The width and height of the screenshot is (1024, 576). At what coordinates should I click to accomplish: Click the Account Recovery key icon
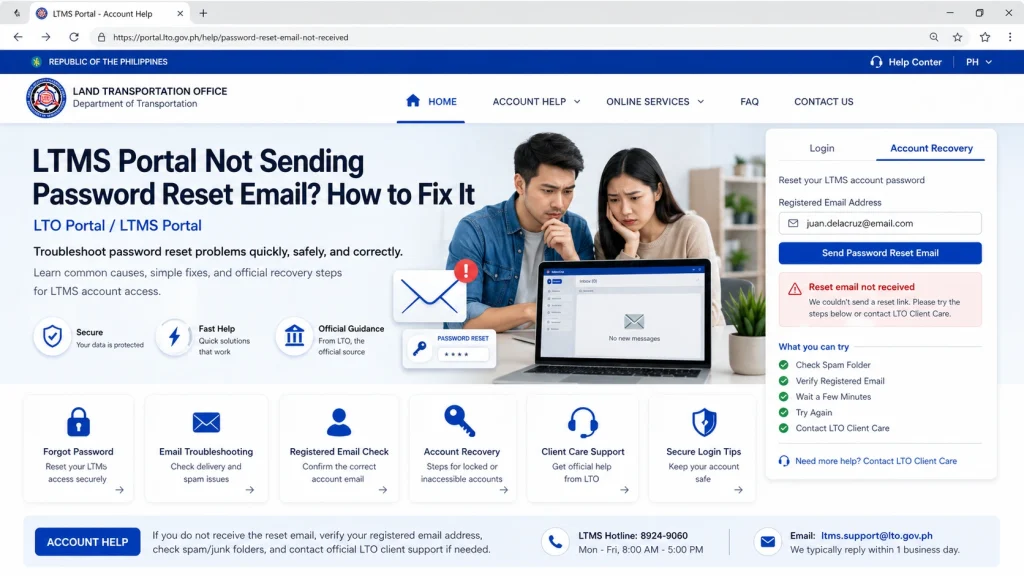point(459,421)
